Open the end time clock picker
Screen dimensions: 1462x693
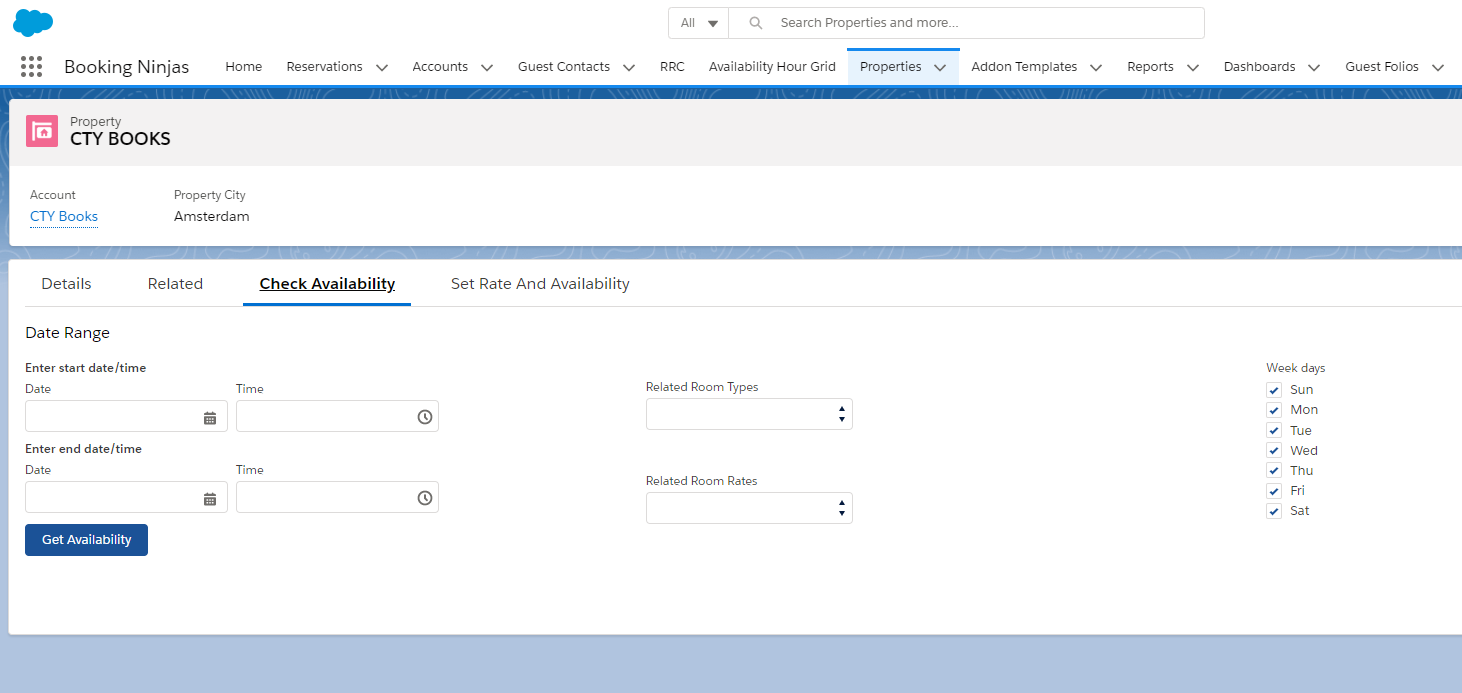point(425,498)
